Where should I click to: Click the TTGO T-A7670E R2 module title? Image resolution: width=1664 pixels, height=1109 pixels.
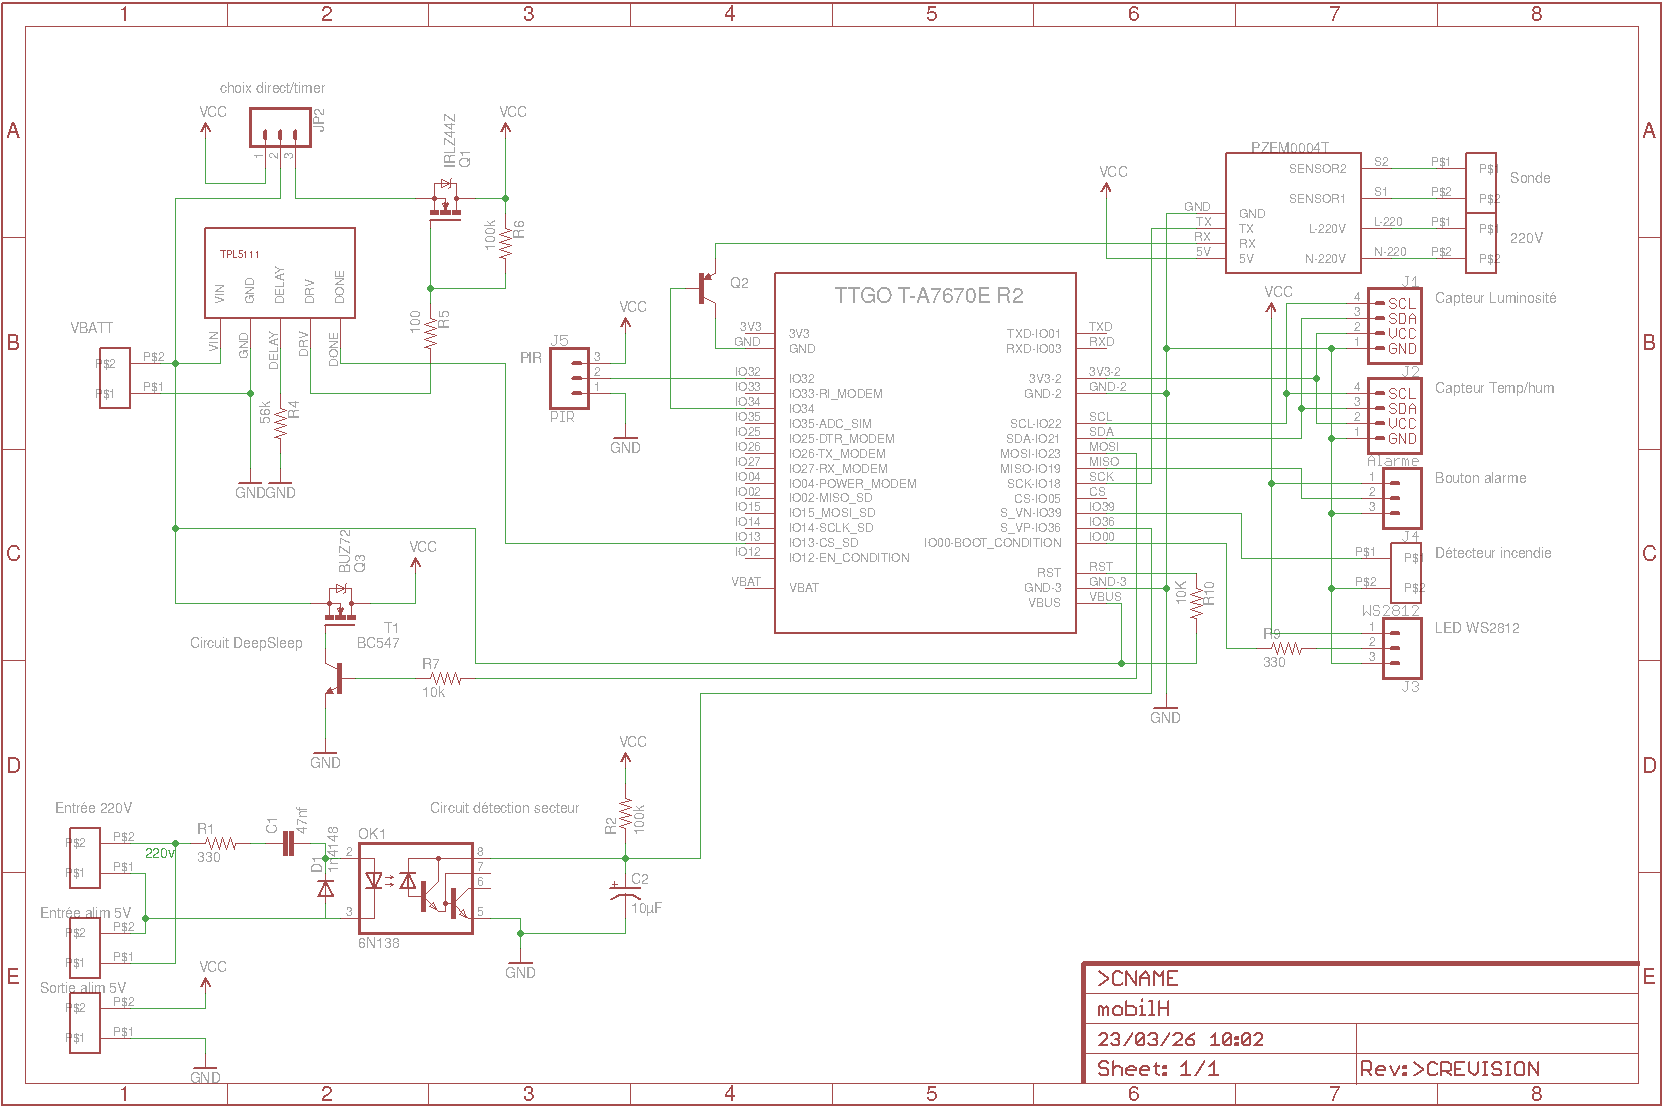pyautogui.click(x=928, y=296)
